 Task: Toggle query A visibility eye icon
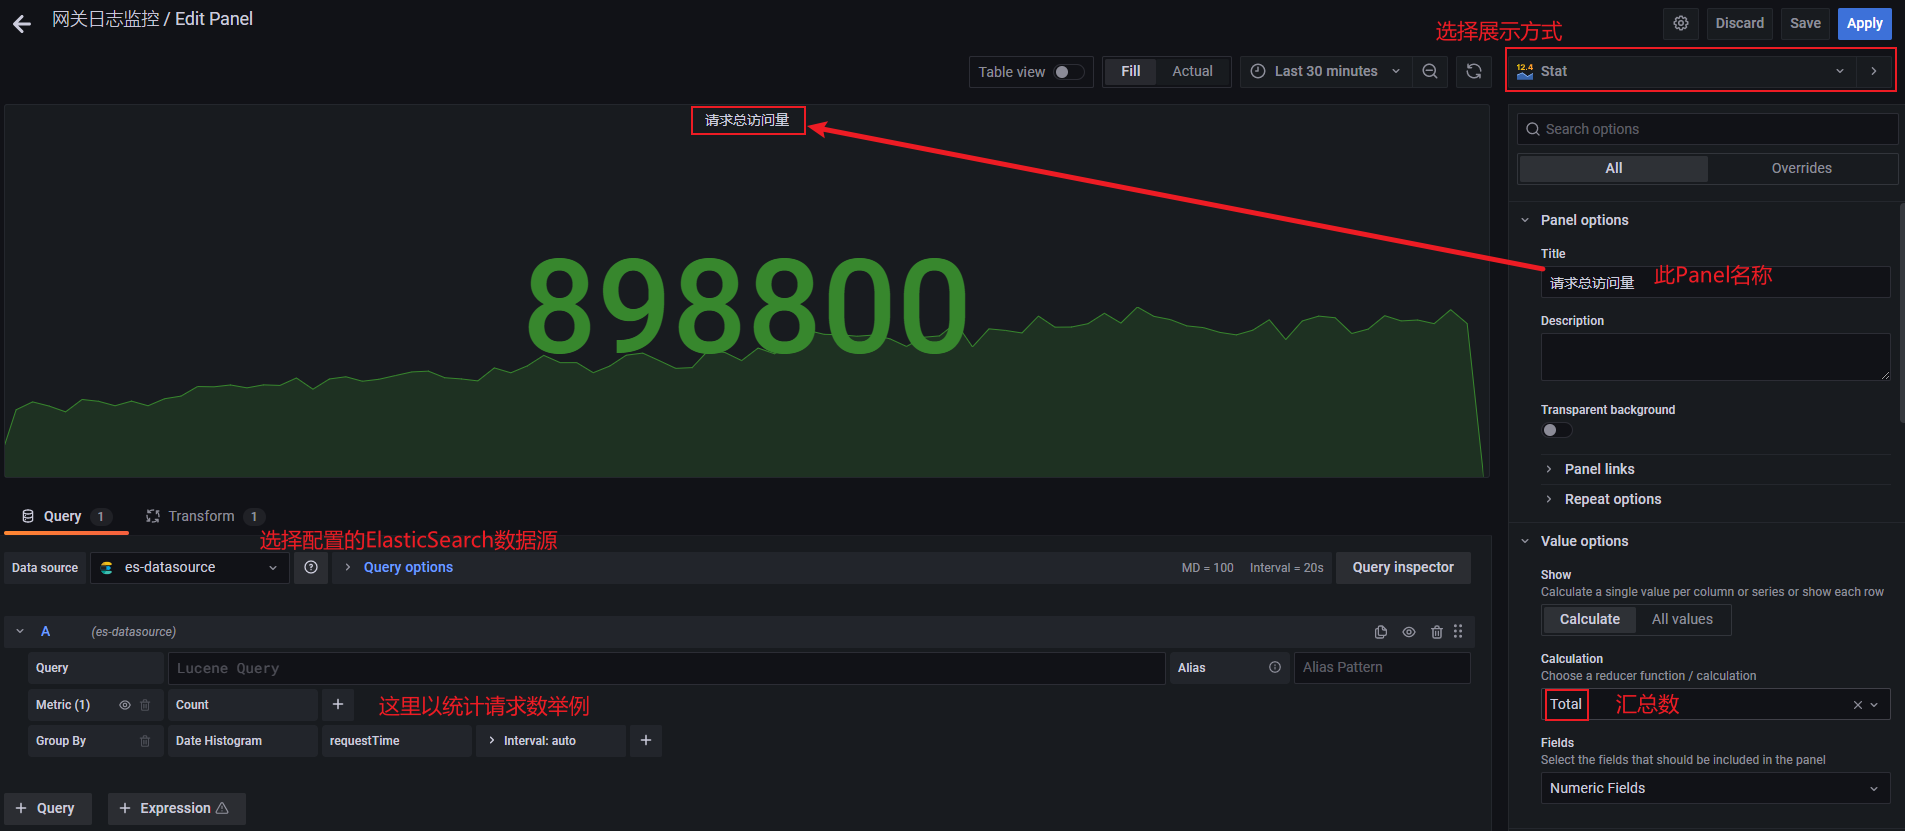(1409, 632)
